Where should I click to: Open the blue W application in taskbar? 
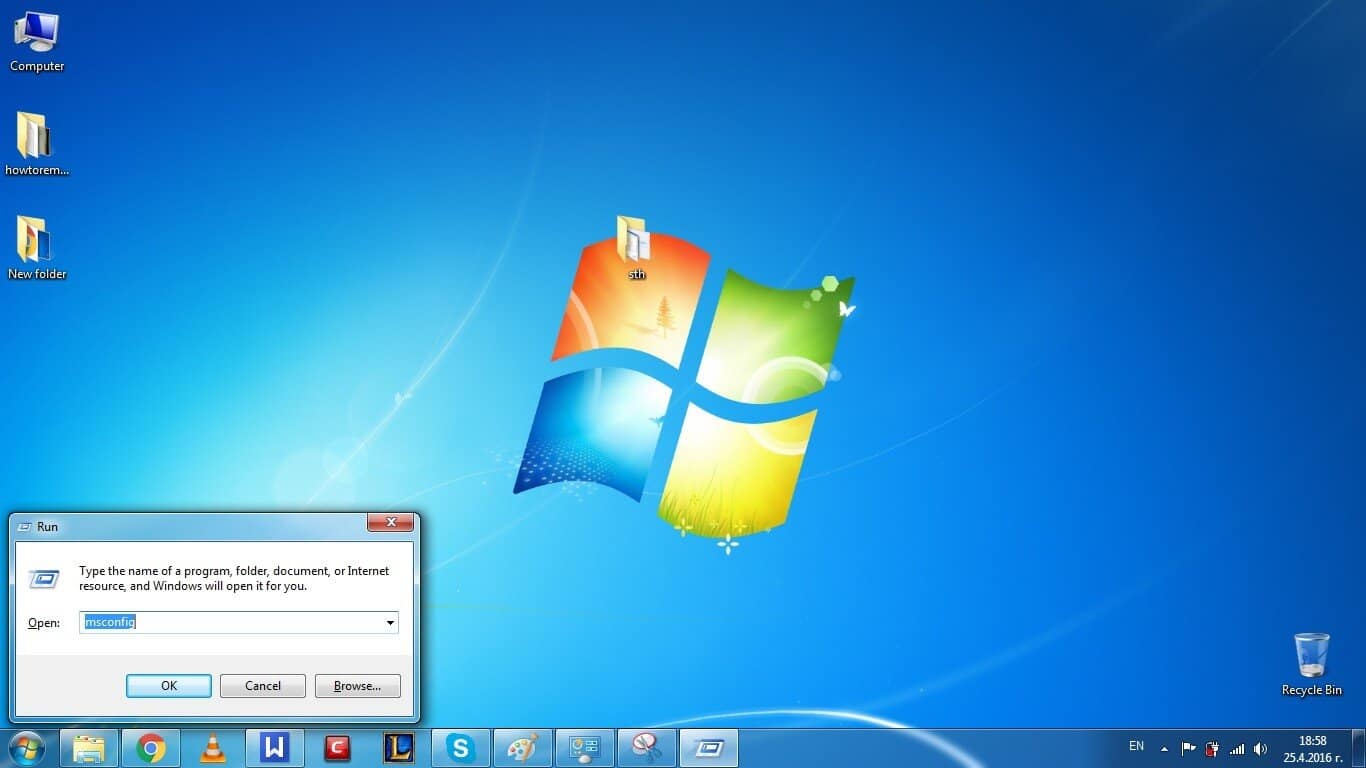click(x=274, y=748)
